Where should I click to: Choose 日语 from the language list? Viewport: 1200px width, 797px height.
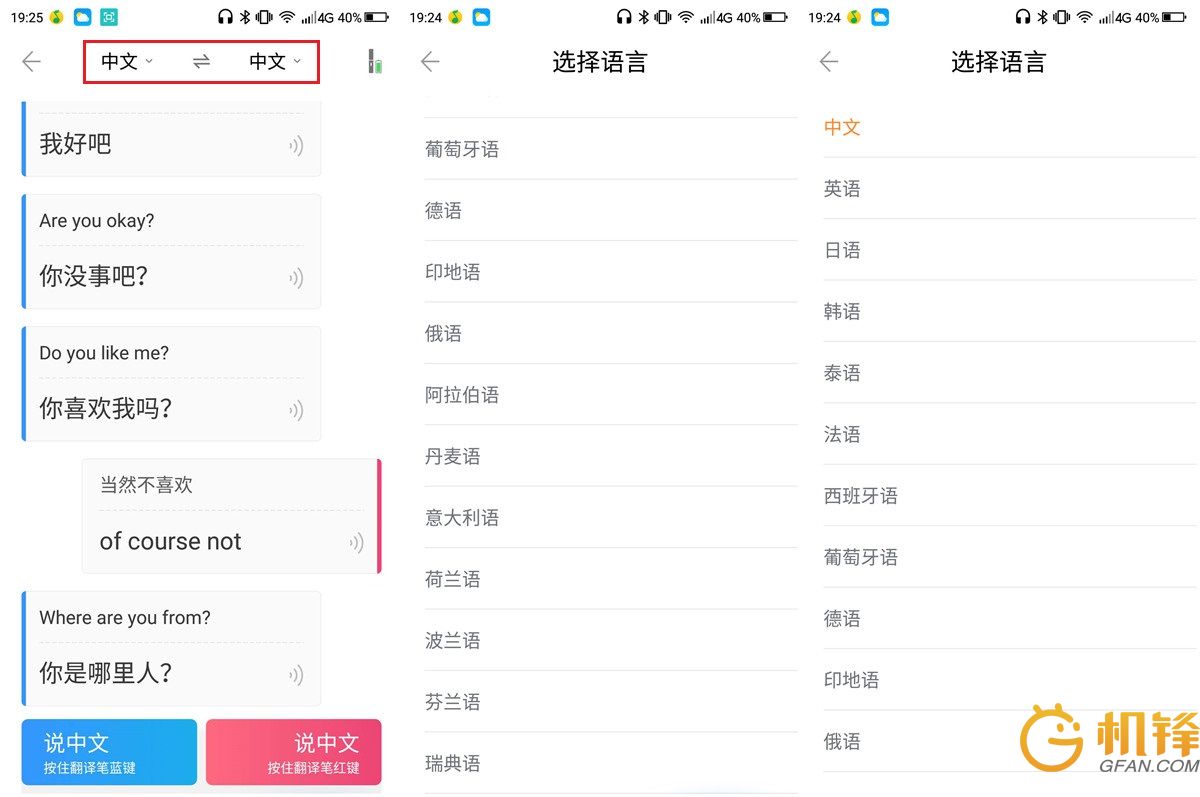point(842,250)
